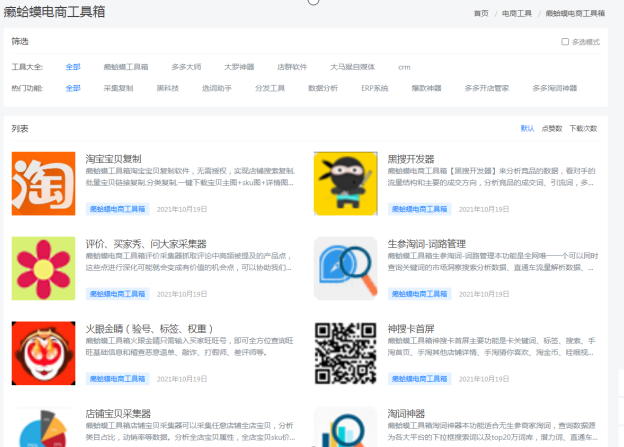Filter functions by 爆款神器
The height and width of the screenshot is (447, 624).
click(x=426, y=88)
